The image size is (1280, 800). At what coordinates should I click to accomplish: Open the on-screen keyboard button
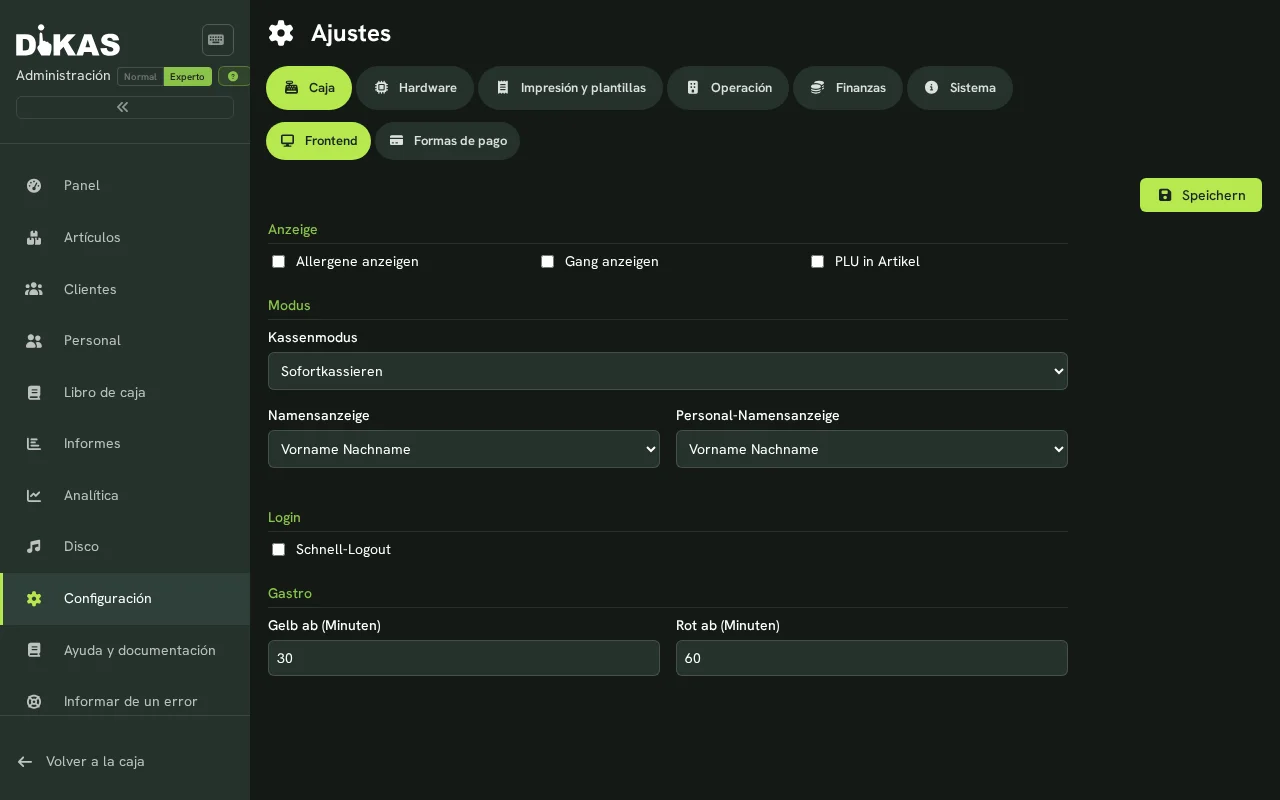[x=217, y=40]
